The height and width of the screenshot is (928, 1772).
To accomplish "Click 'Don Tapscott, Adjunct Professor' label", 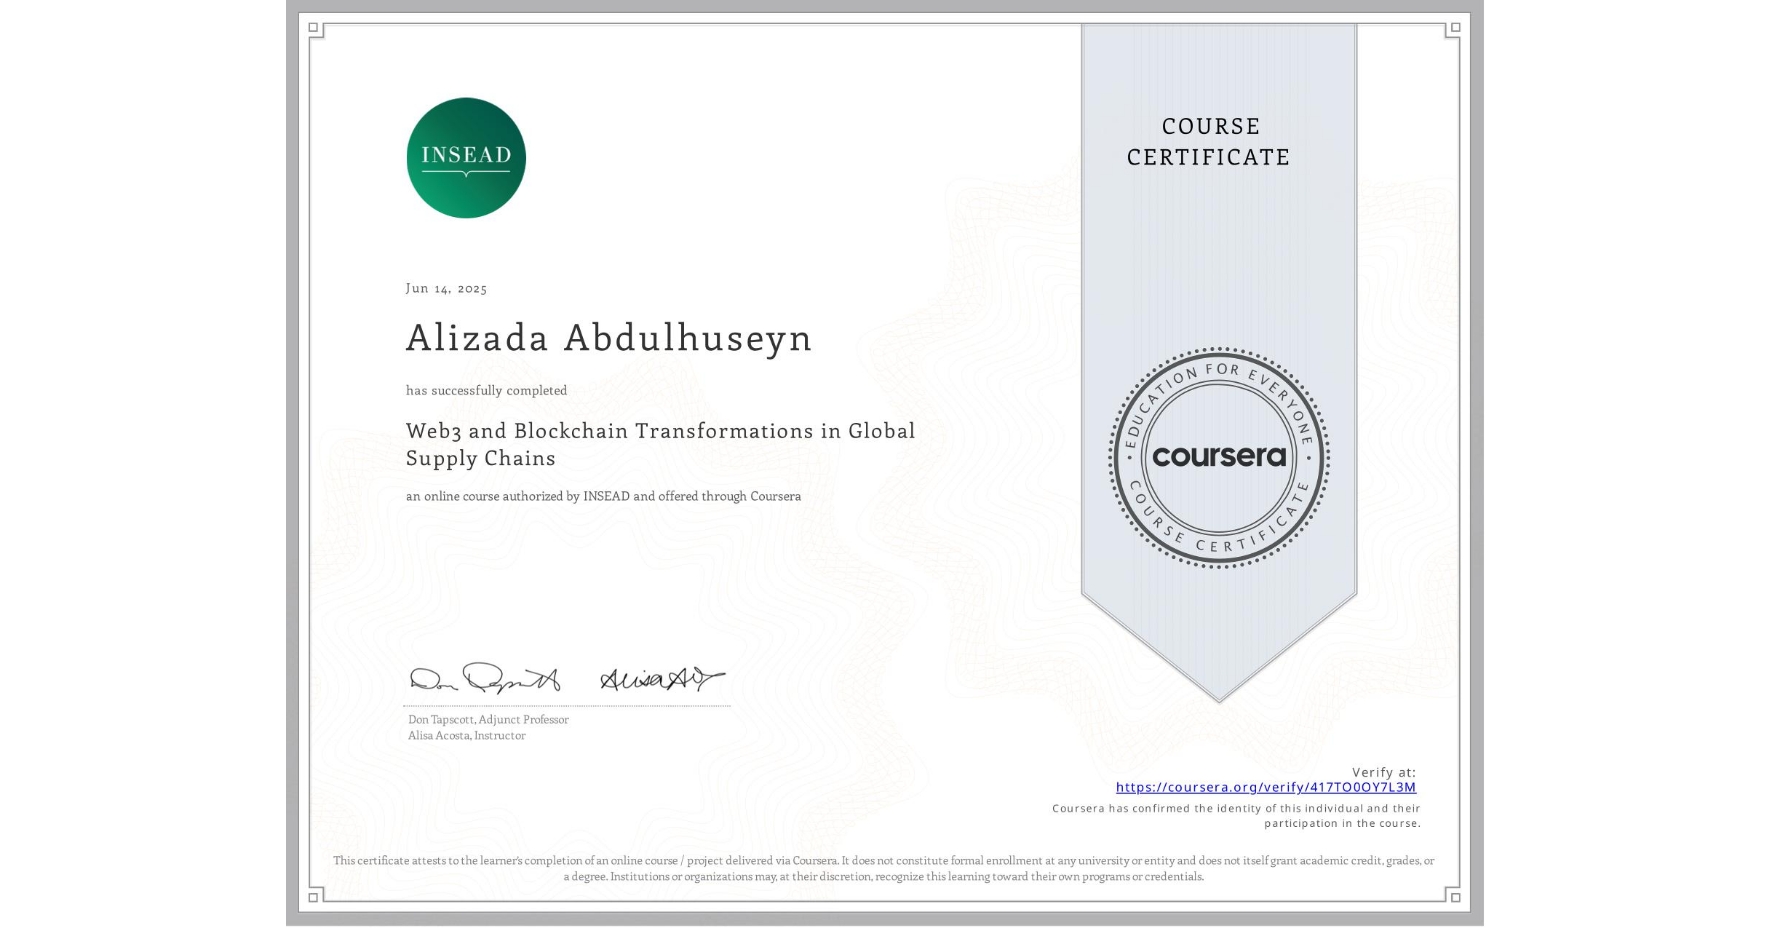I will click(488, 719).
